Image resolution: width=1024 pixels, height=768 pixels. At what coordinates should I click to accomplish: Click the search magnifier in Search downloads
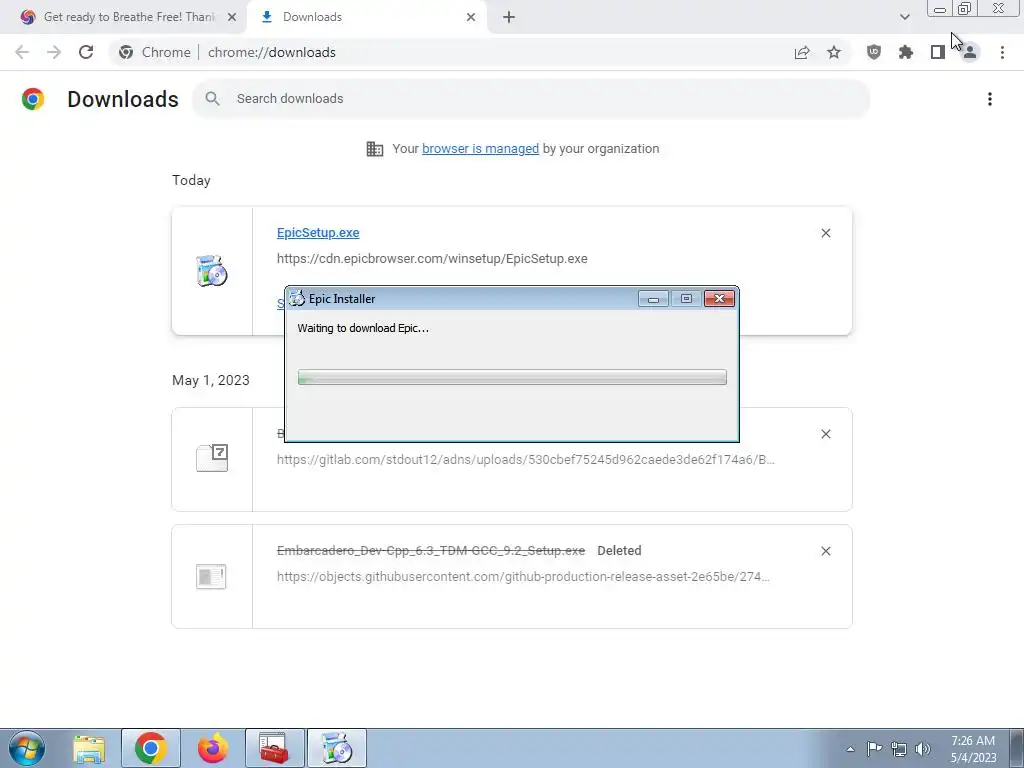[212, 99]
